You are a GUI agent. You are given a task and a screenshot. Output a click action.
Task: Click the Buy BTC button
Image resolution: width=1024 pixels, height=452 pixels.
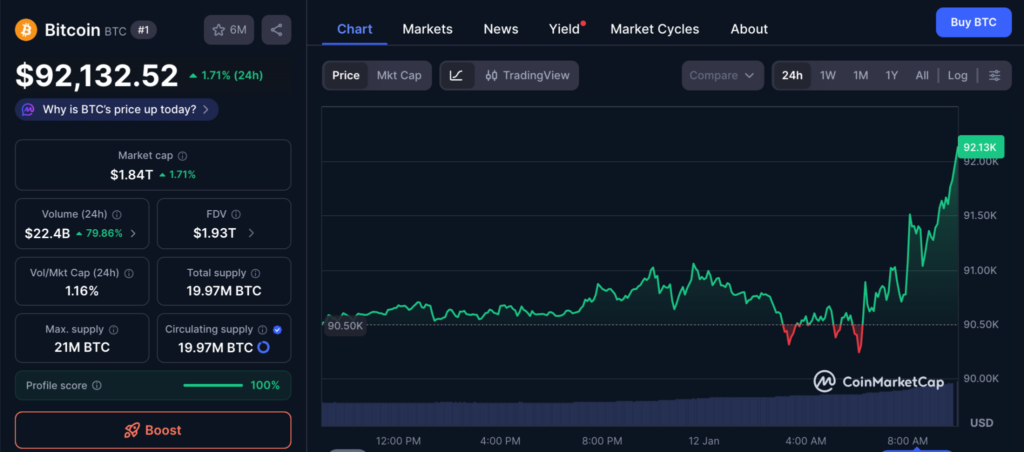point(972,22)
